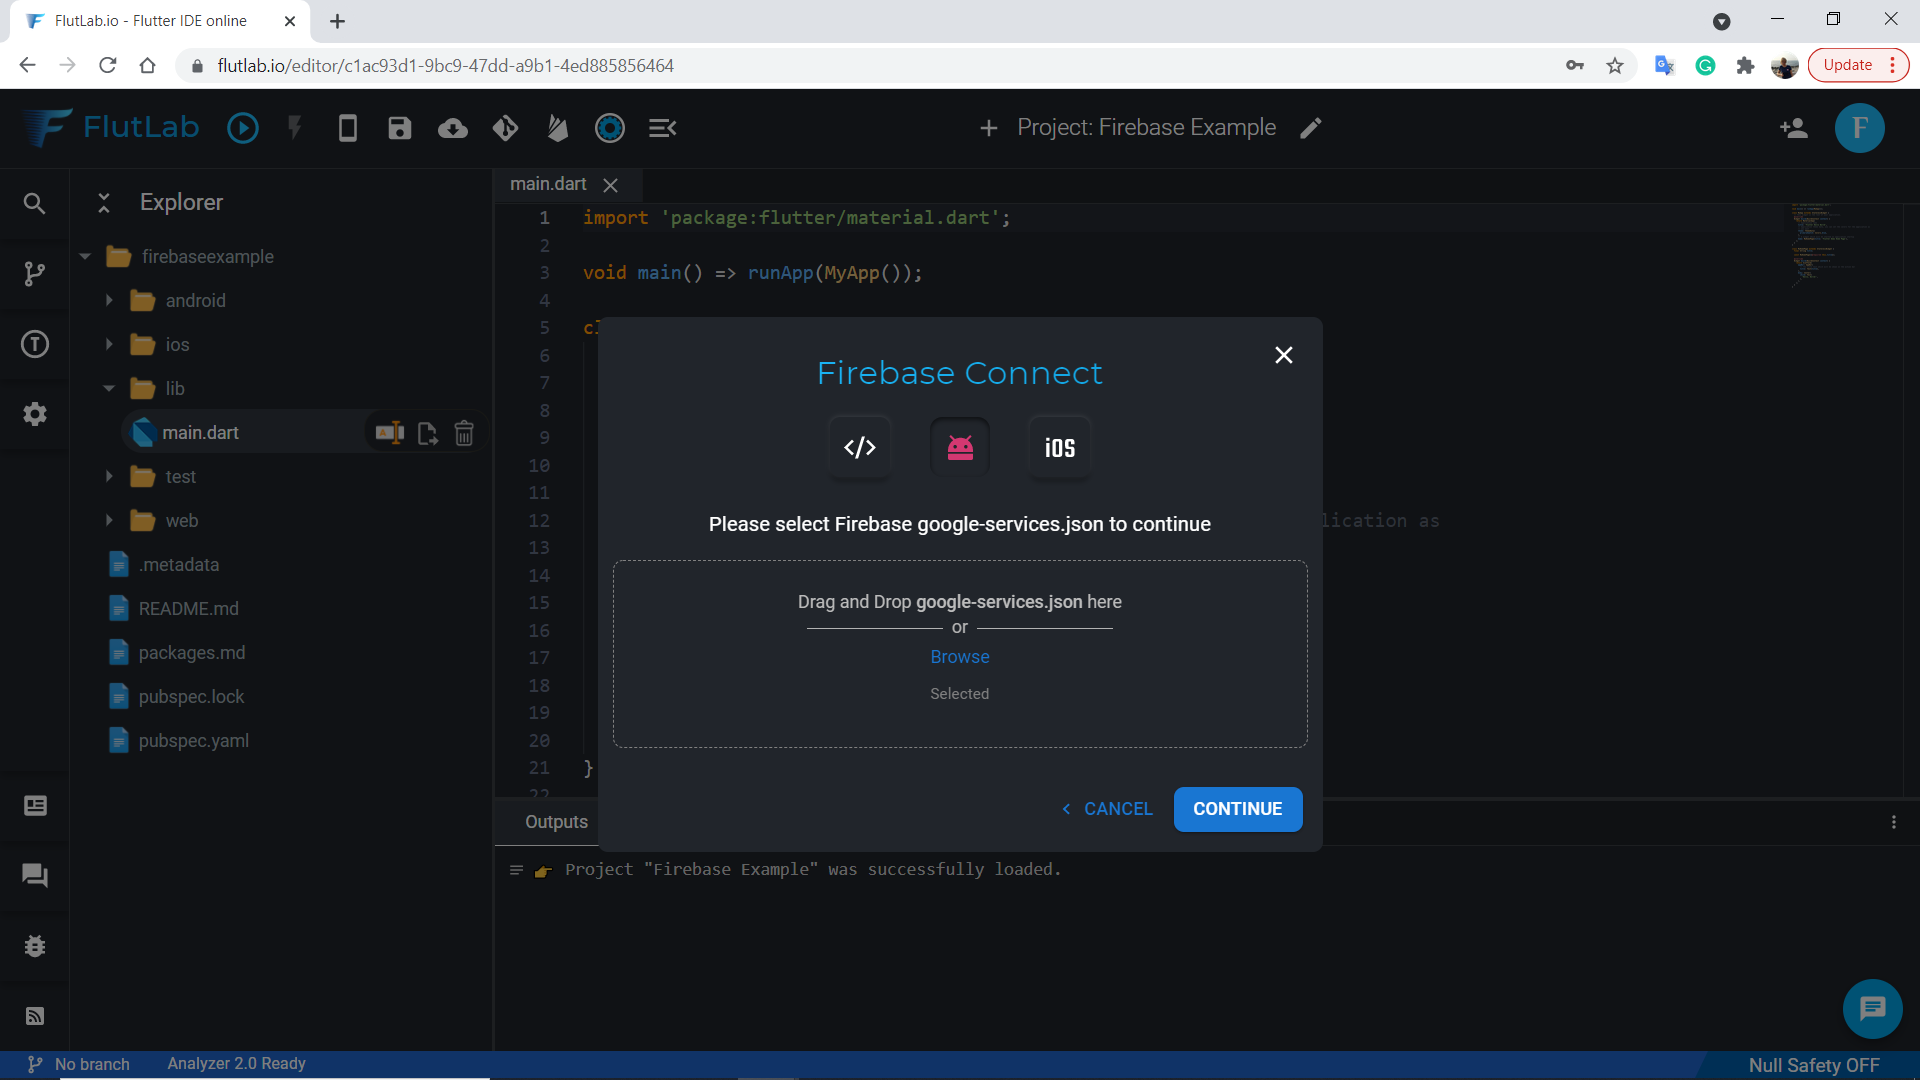The height and width of the screenshot is (1080, 1920).
Task: Click the Run project play icon
Action: 243,128
